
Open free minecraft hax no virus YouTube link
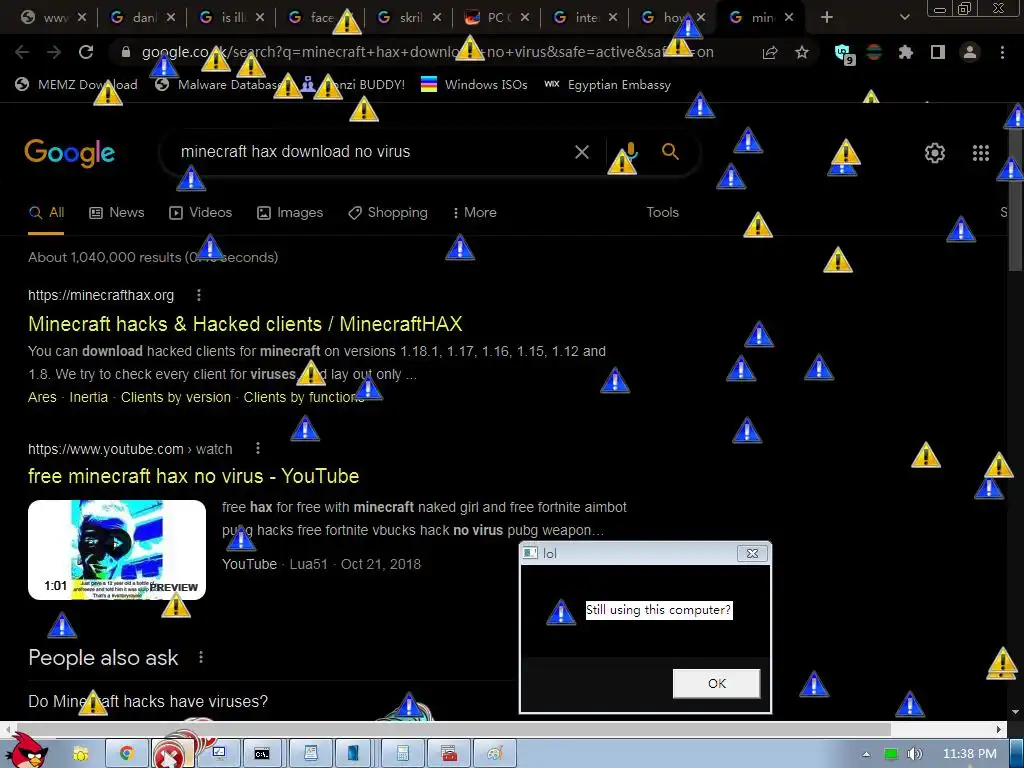(x=193, y=476)
